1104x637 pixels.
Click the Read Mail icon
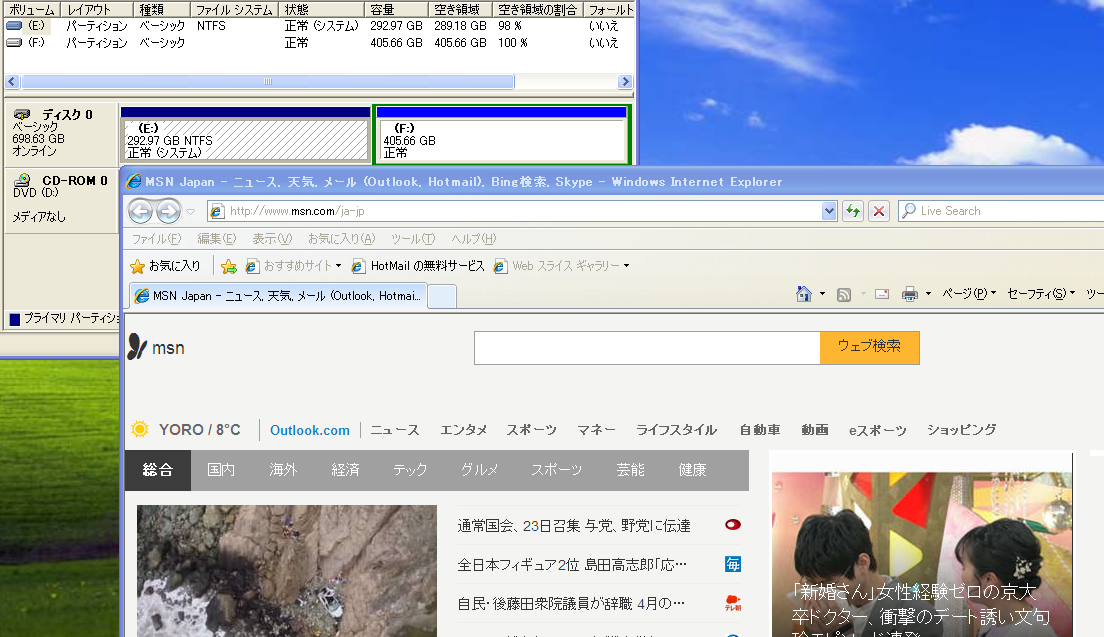(882, 294)
